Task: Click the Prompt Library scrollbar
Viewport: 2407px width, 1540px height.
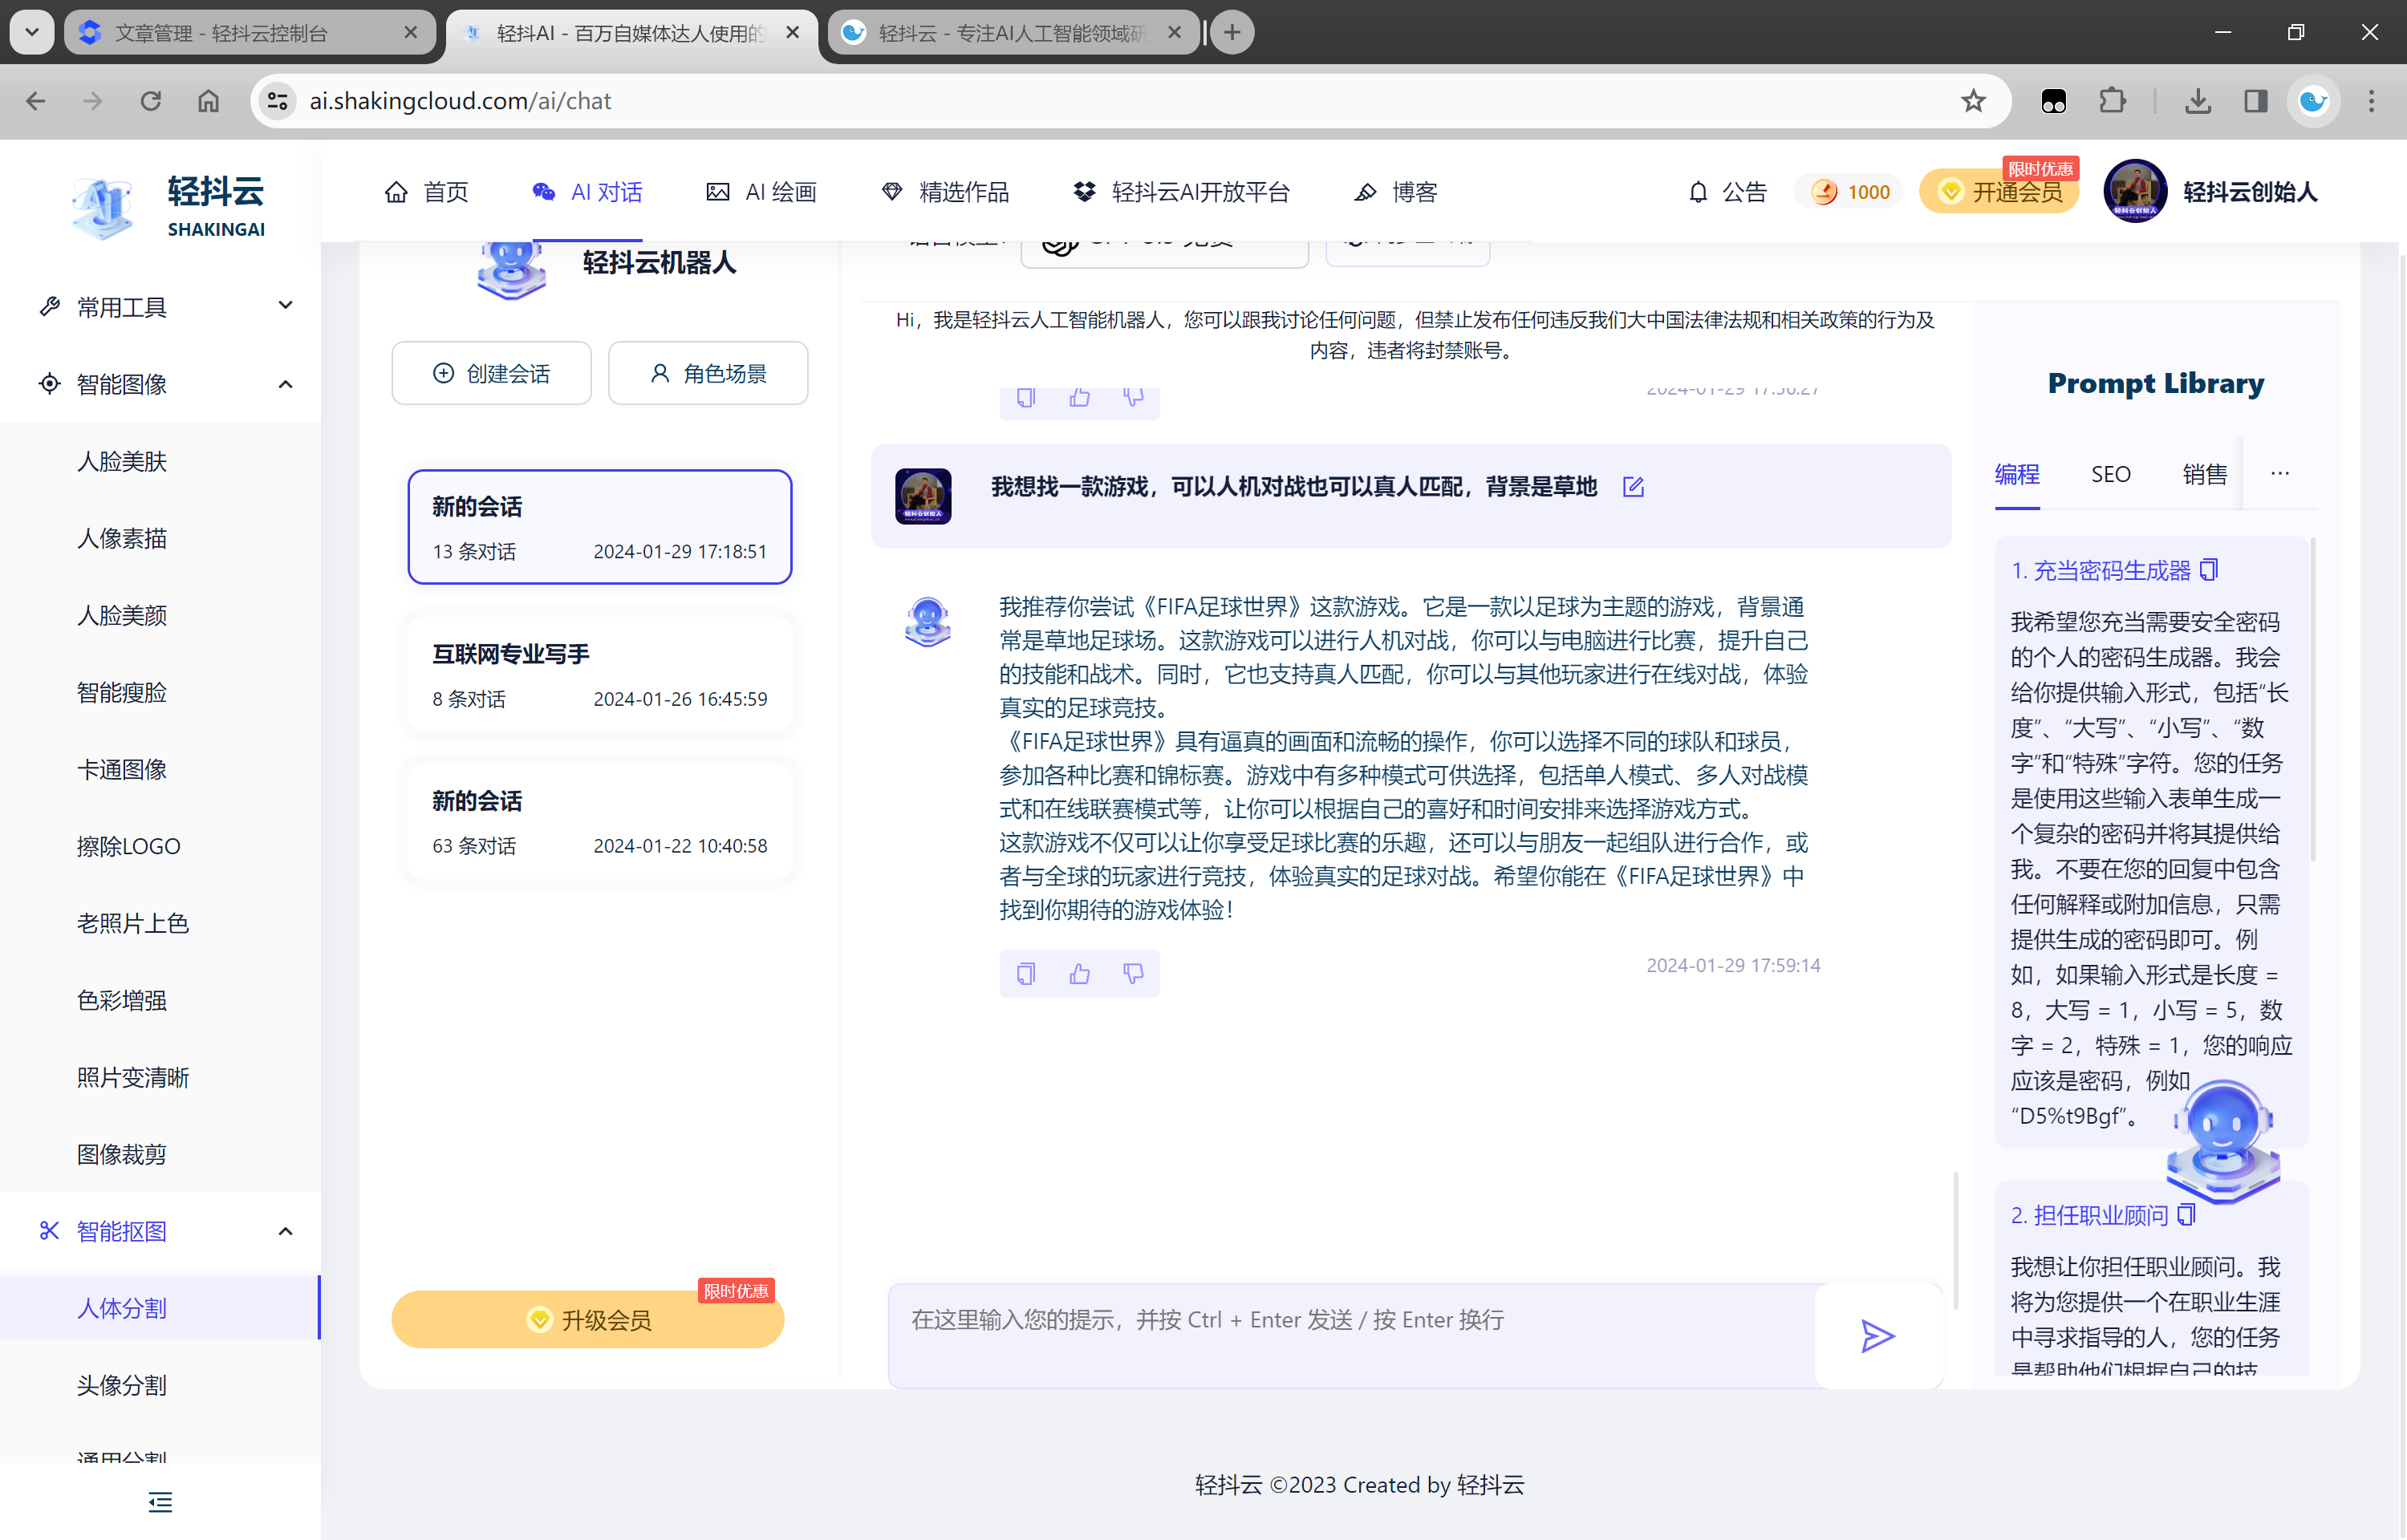Action: pyautogui.click(x=2313, y=700)
